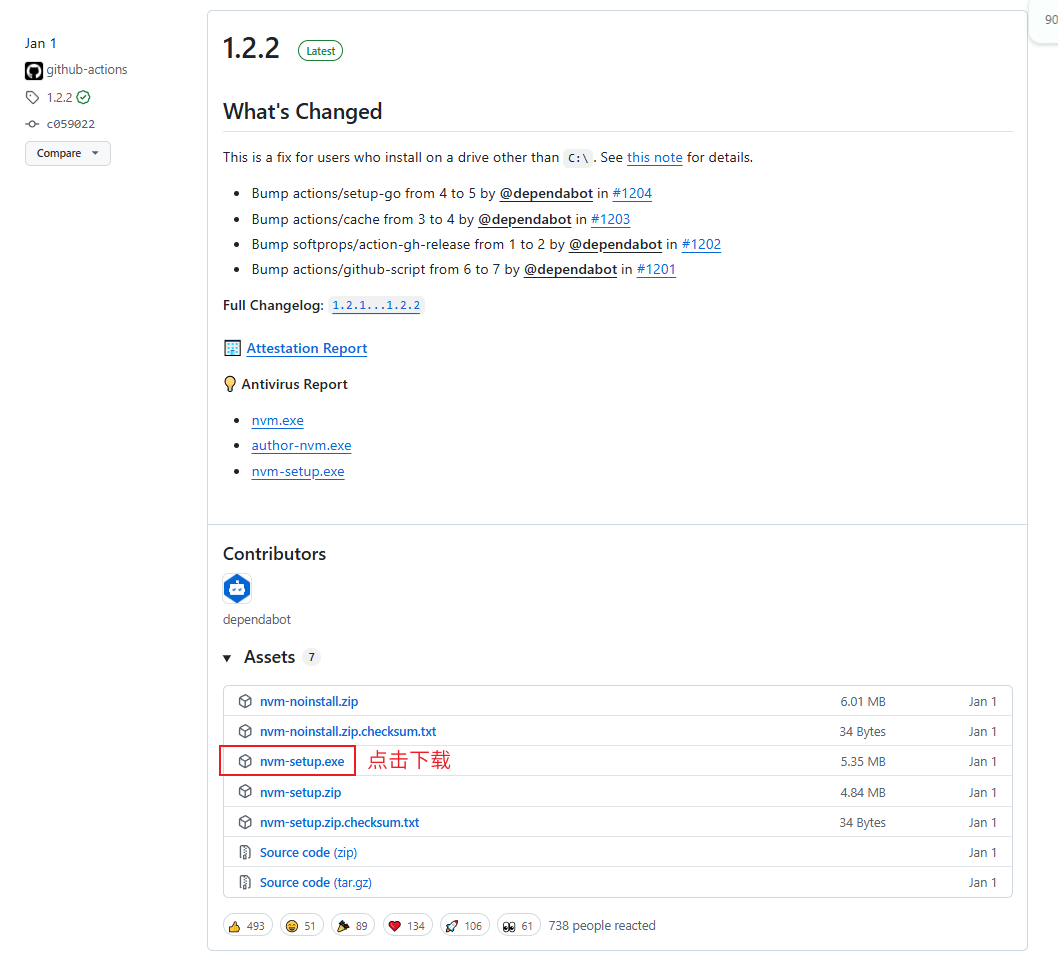Click file icon for Source code (zip)
This screenshot has height=962, width=1058.
point(245,853)
